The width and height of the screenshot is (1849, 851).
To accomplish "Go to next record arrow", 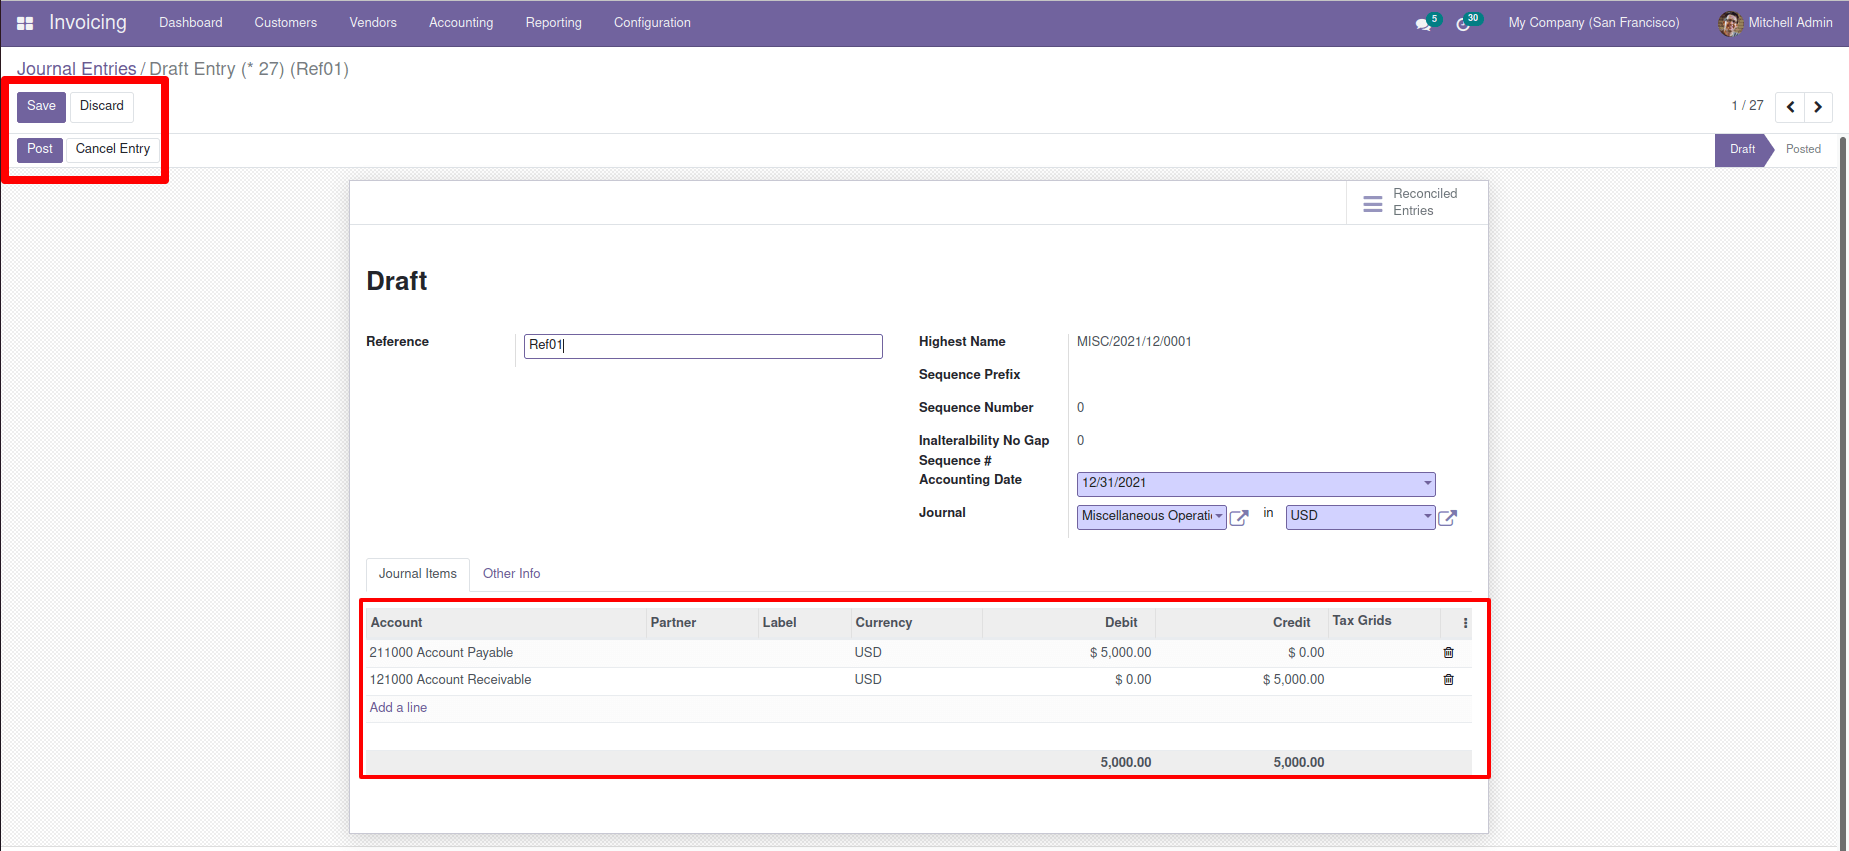I will (1818, 107).
